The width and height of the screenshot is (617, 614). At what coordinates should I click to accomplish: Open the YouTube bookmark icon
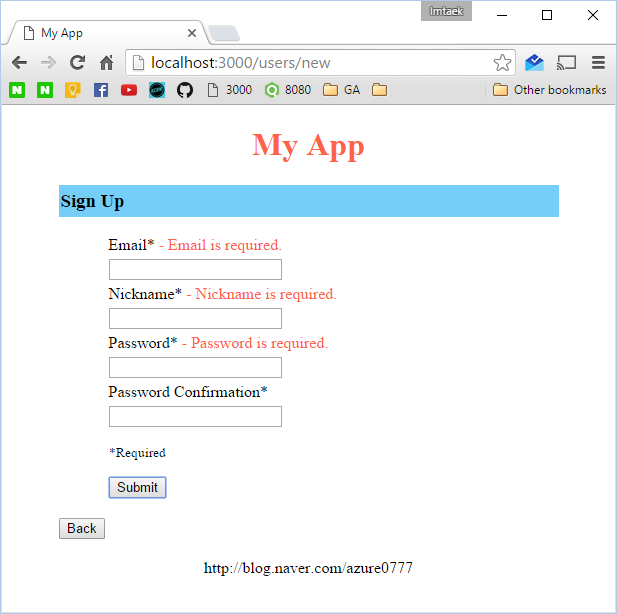click(129, 90)
